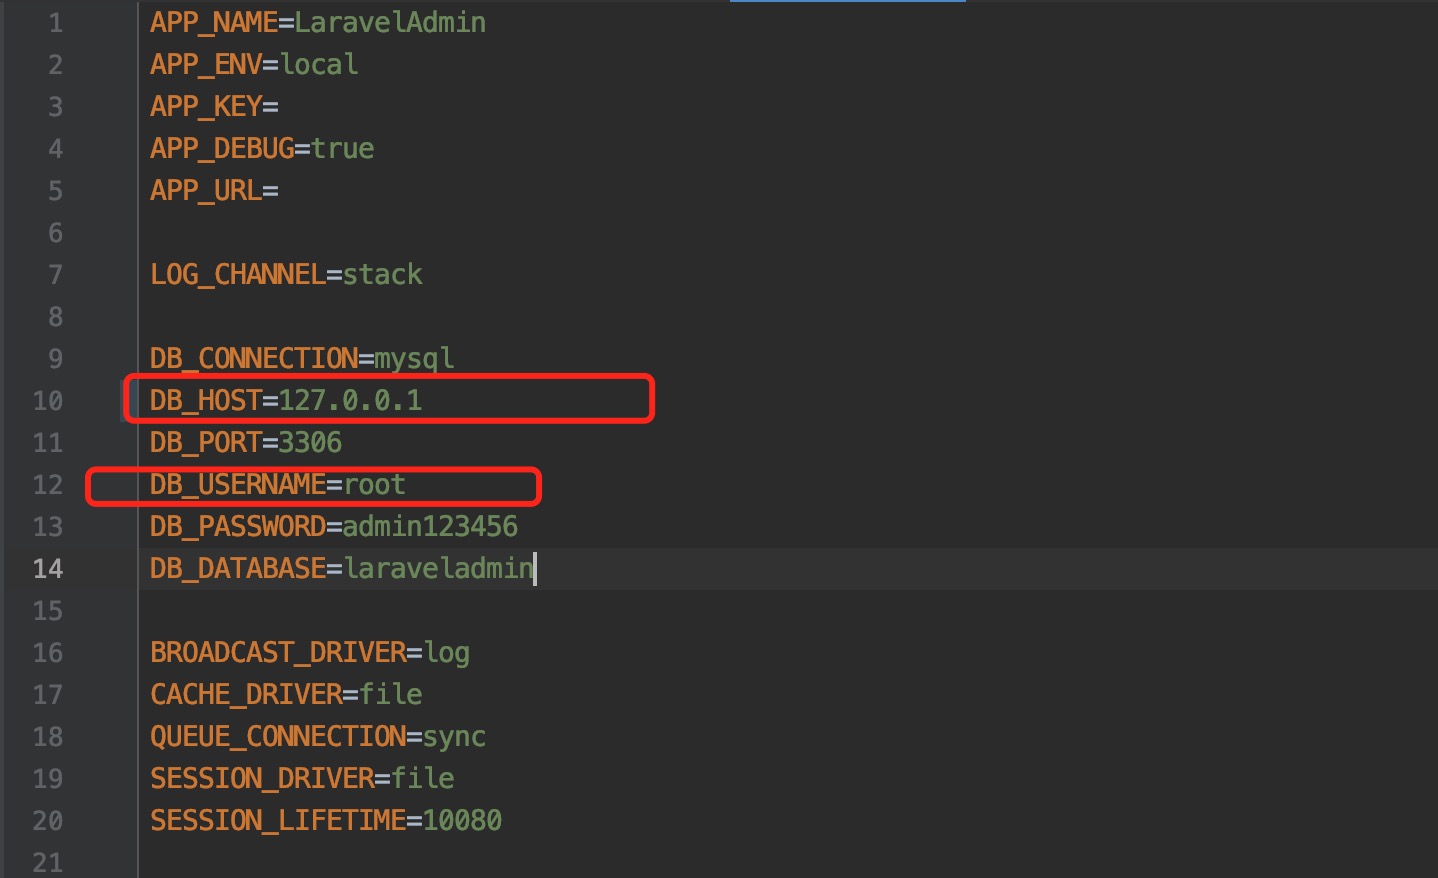The height and width of the screenshot is (878, 1438).
Task: Click gutter line number 1
Action: [x=56, y=23]
